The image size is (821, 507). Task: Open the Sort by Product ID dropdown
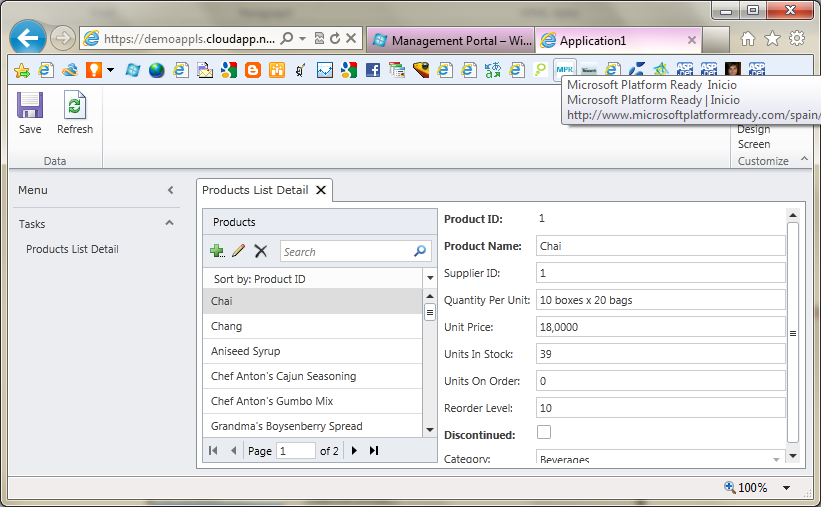429,279
